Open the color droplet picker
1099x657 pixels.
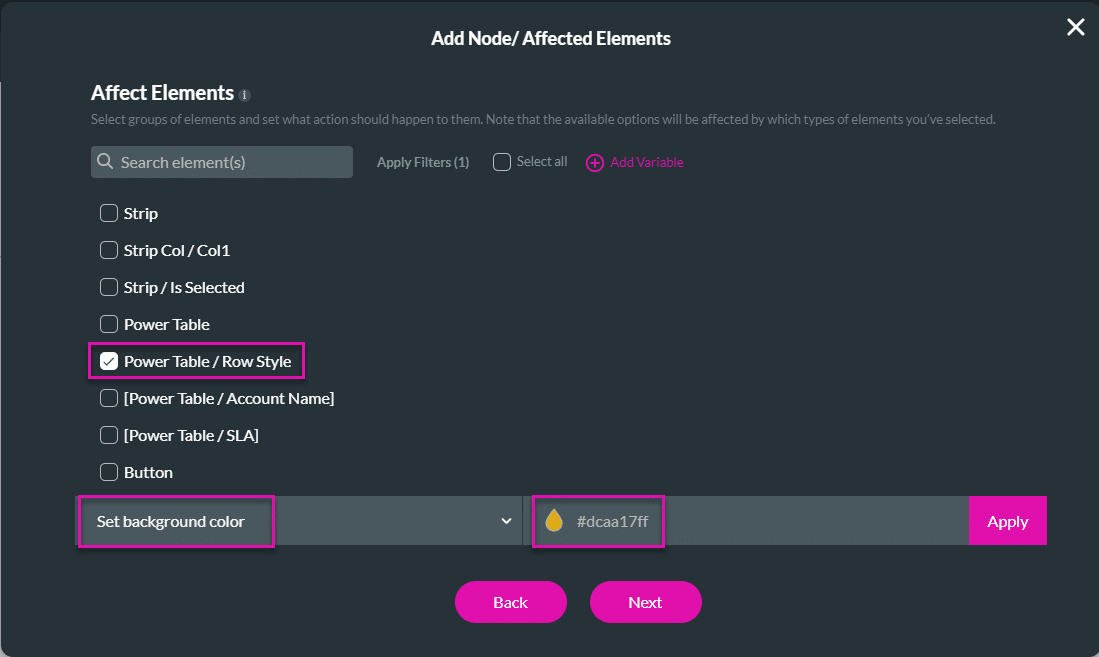[x=552, y=520]
